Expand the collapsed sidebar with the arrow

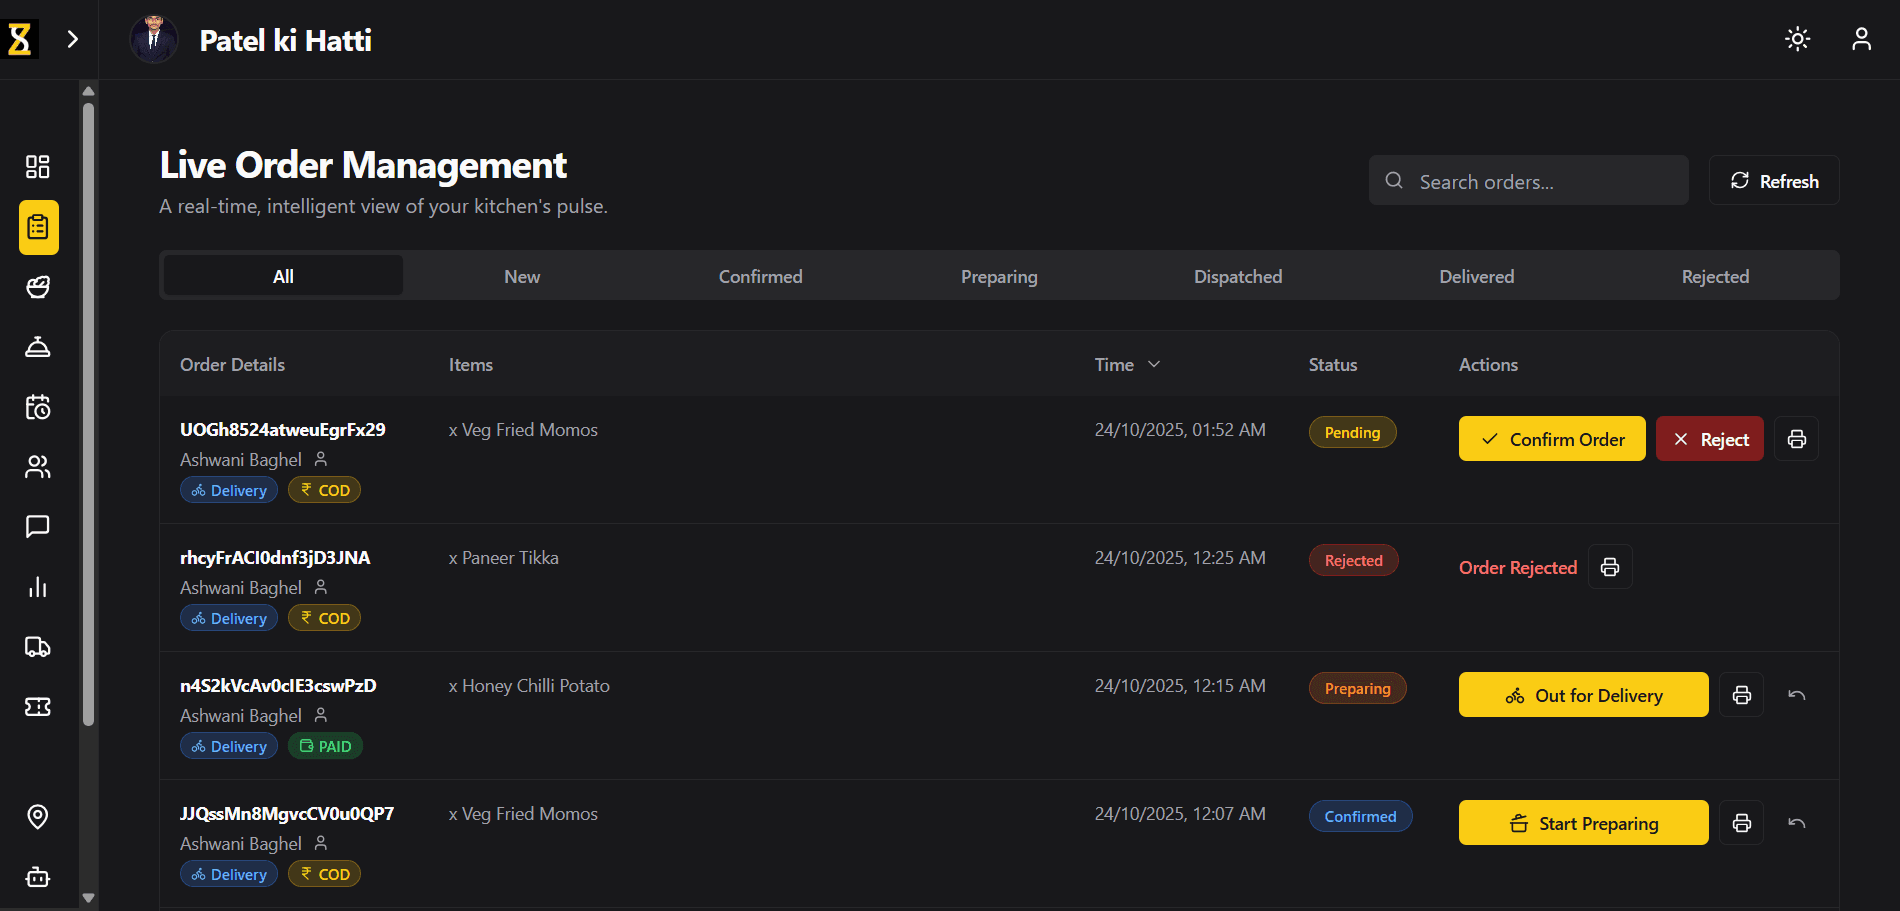click(x=72, y=39)
